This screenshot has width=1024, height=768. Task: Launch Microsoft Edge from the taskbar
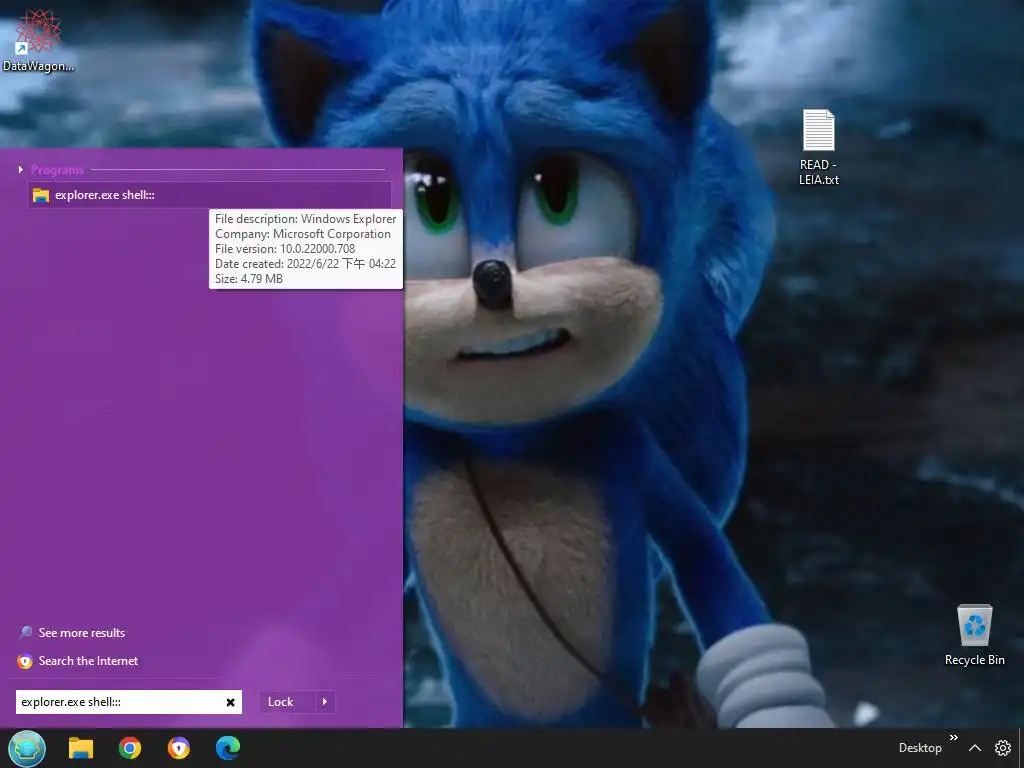(228, 748)
